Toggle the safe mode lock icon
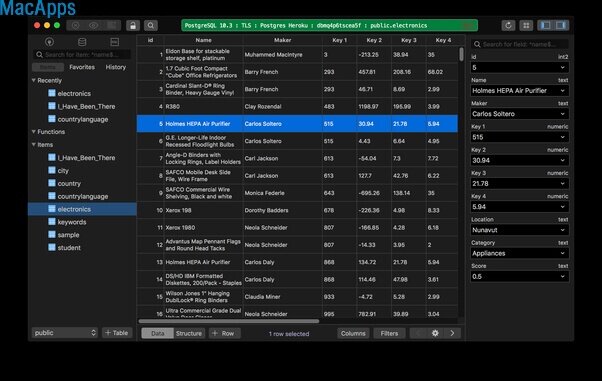The width and height of the screenshot is (602, 381). (x=133, y=25)
